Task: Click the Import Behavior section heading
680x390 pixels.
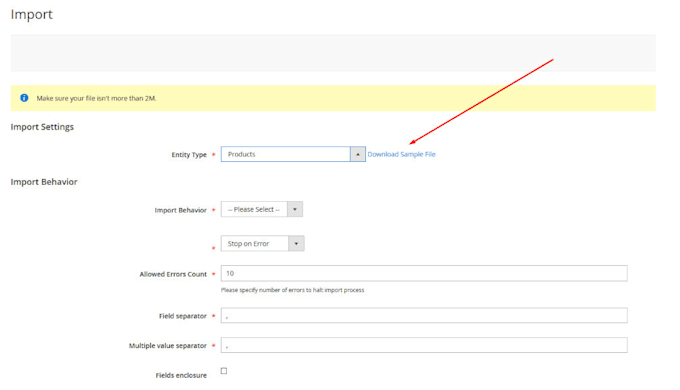Action: click(44, 182)
